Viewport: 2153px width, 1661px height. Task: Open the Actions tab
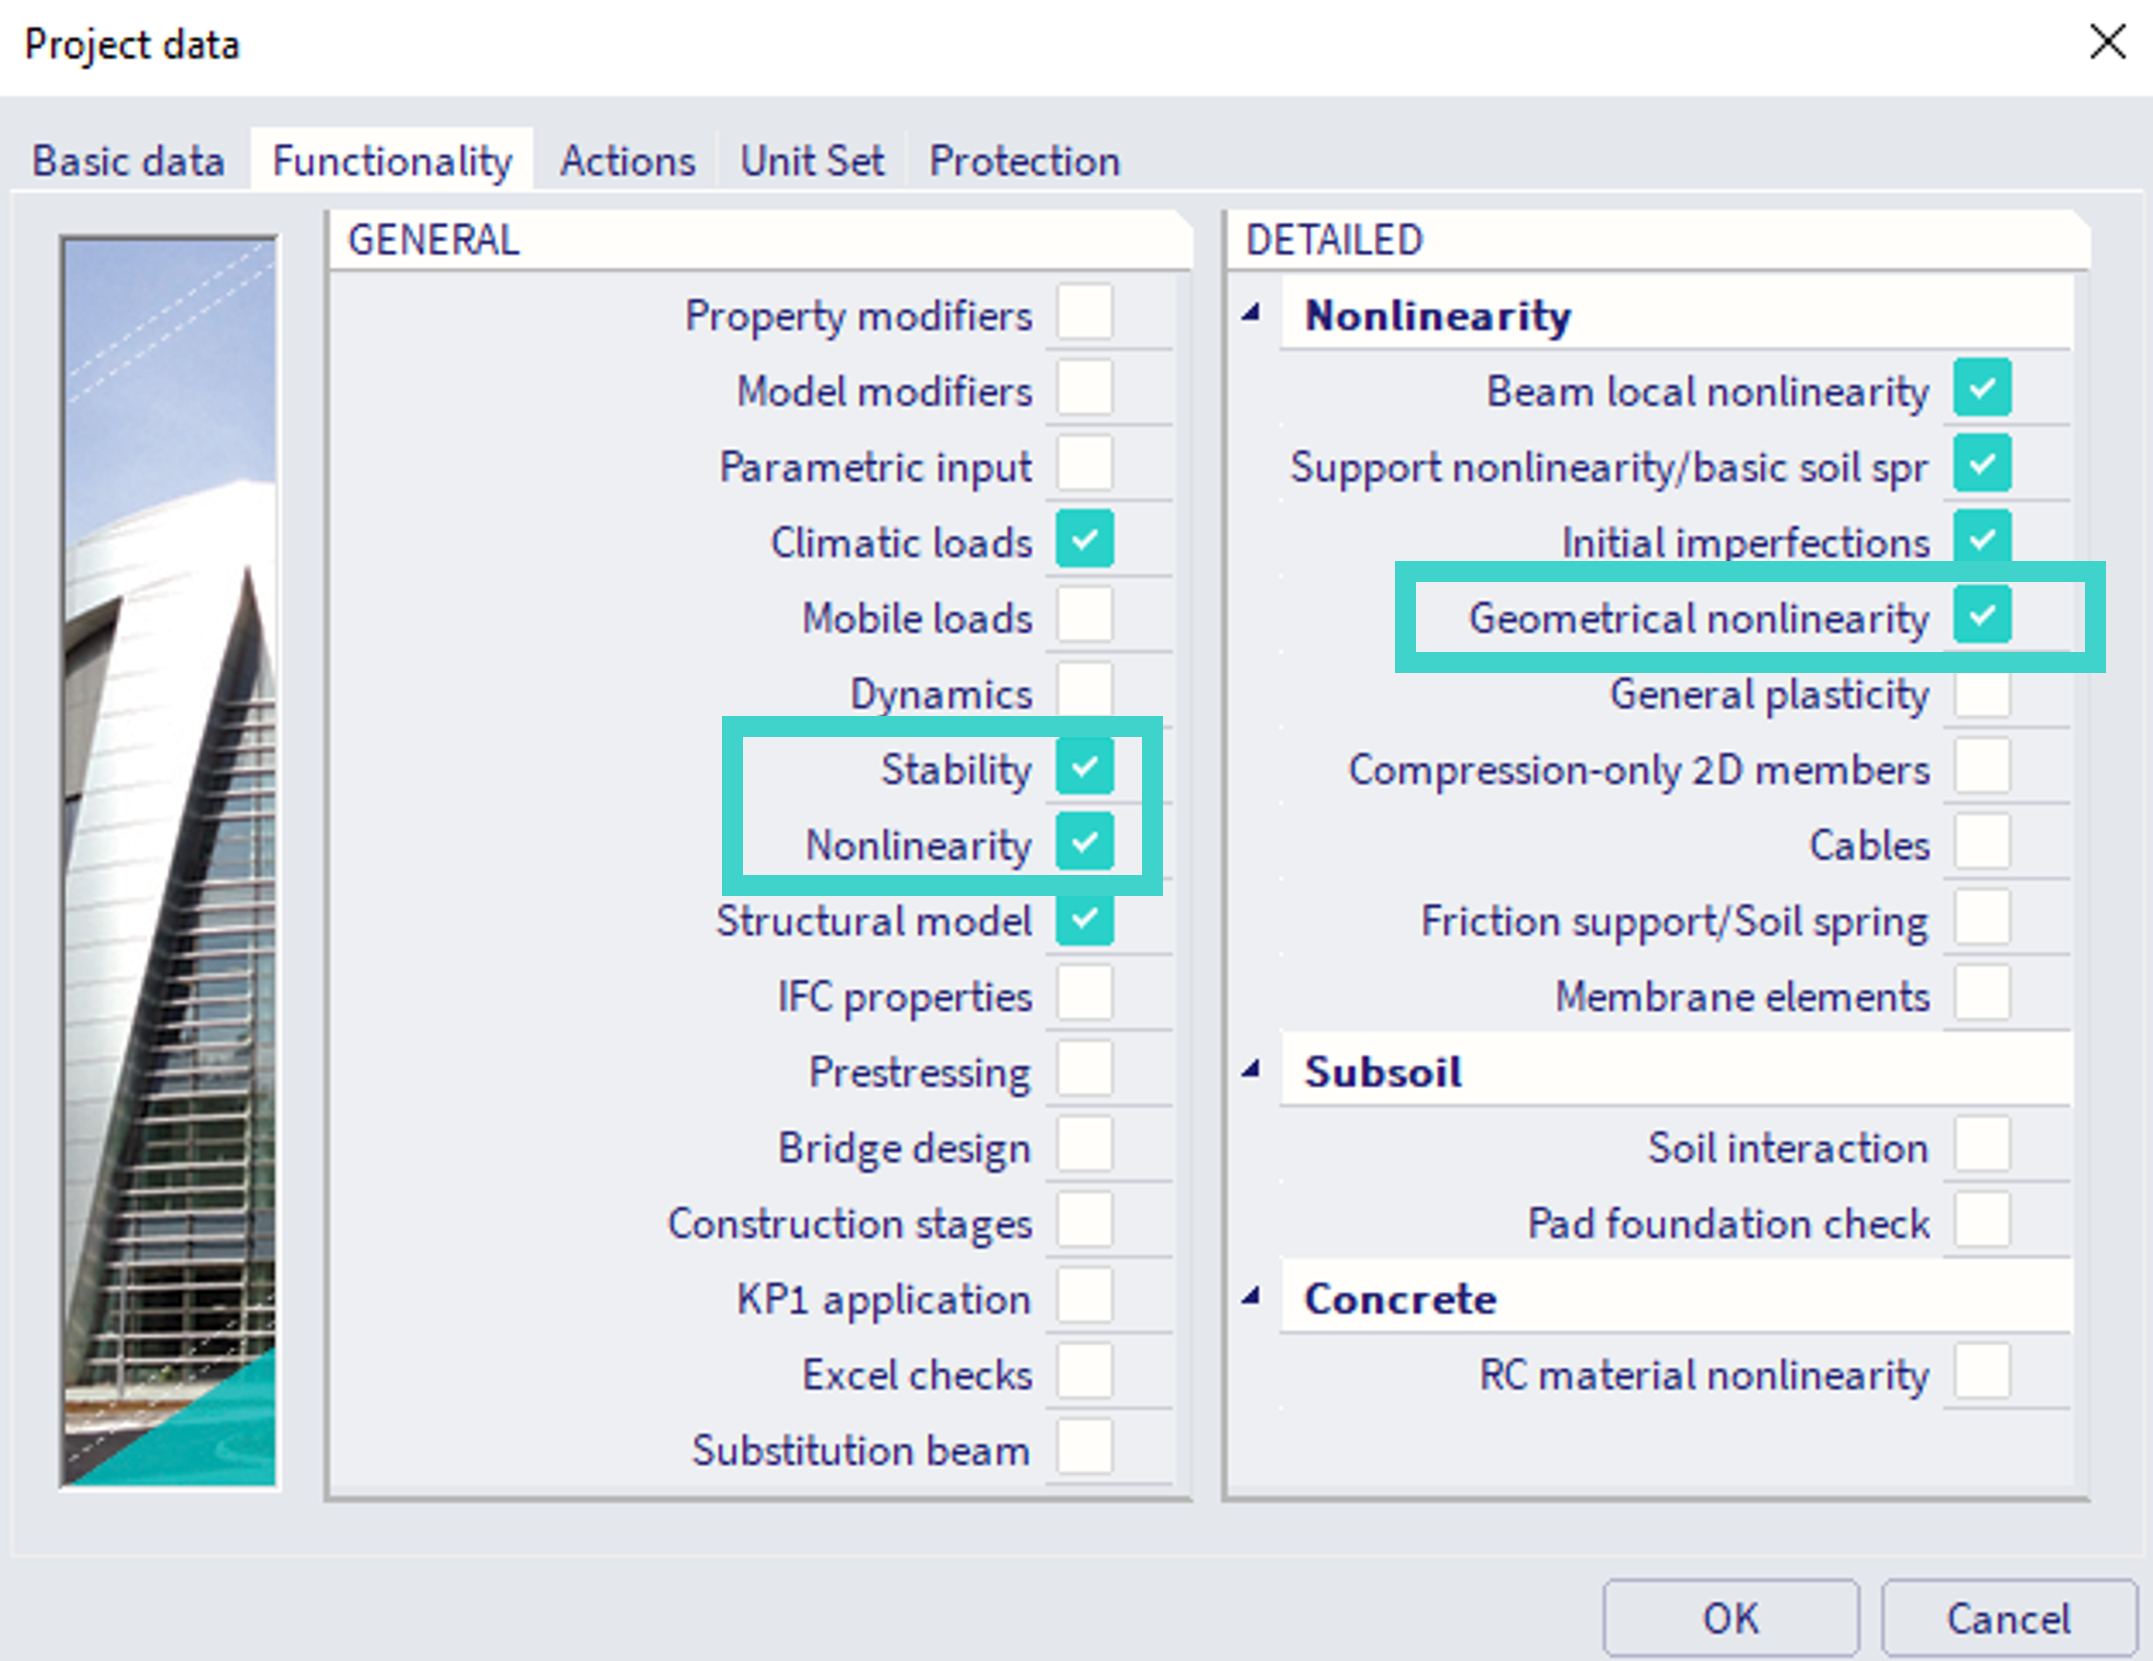pyautogui.click(x=627, y=161)
